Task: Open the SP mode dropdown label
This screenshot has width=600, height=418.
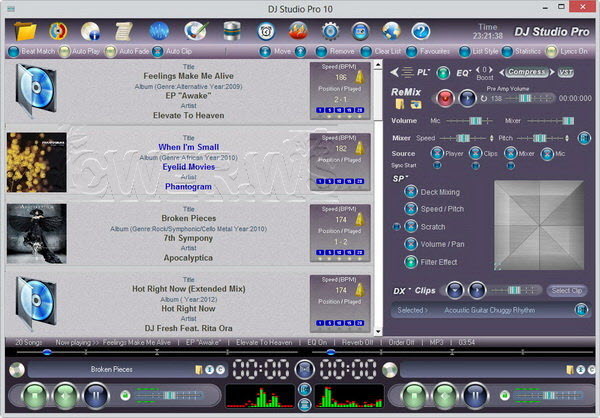Action: click(400, 178)
